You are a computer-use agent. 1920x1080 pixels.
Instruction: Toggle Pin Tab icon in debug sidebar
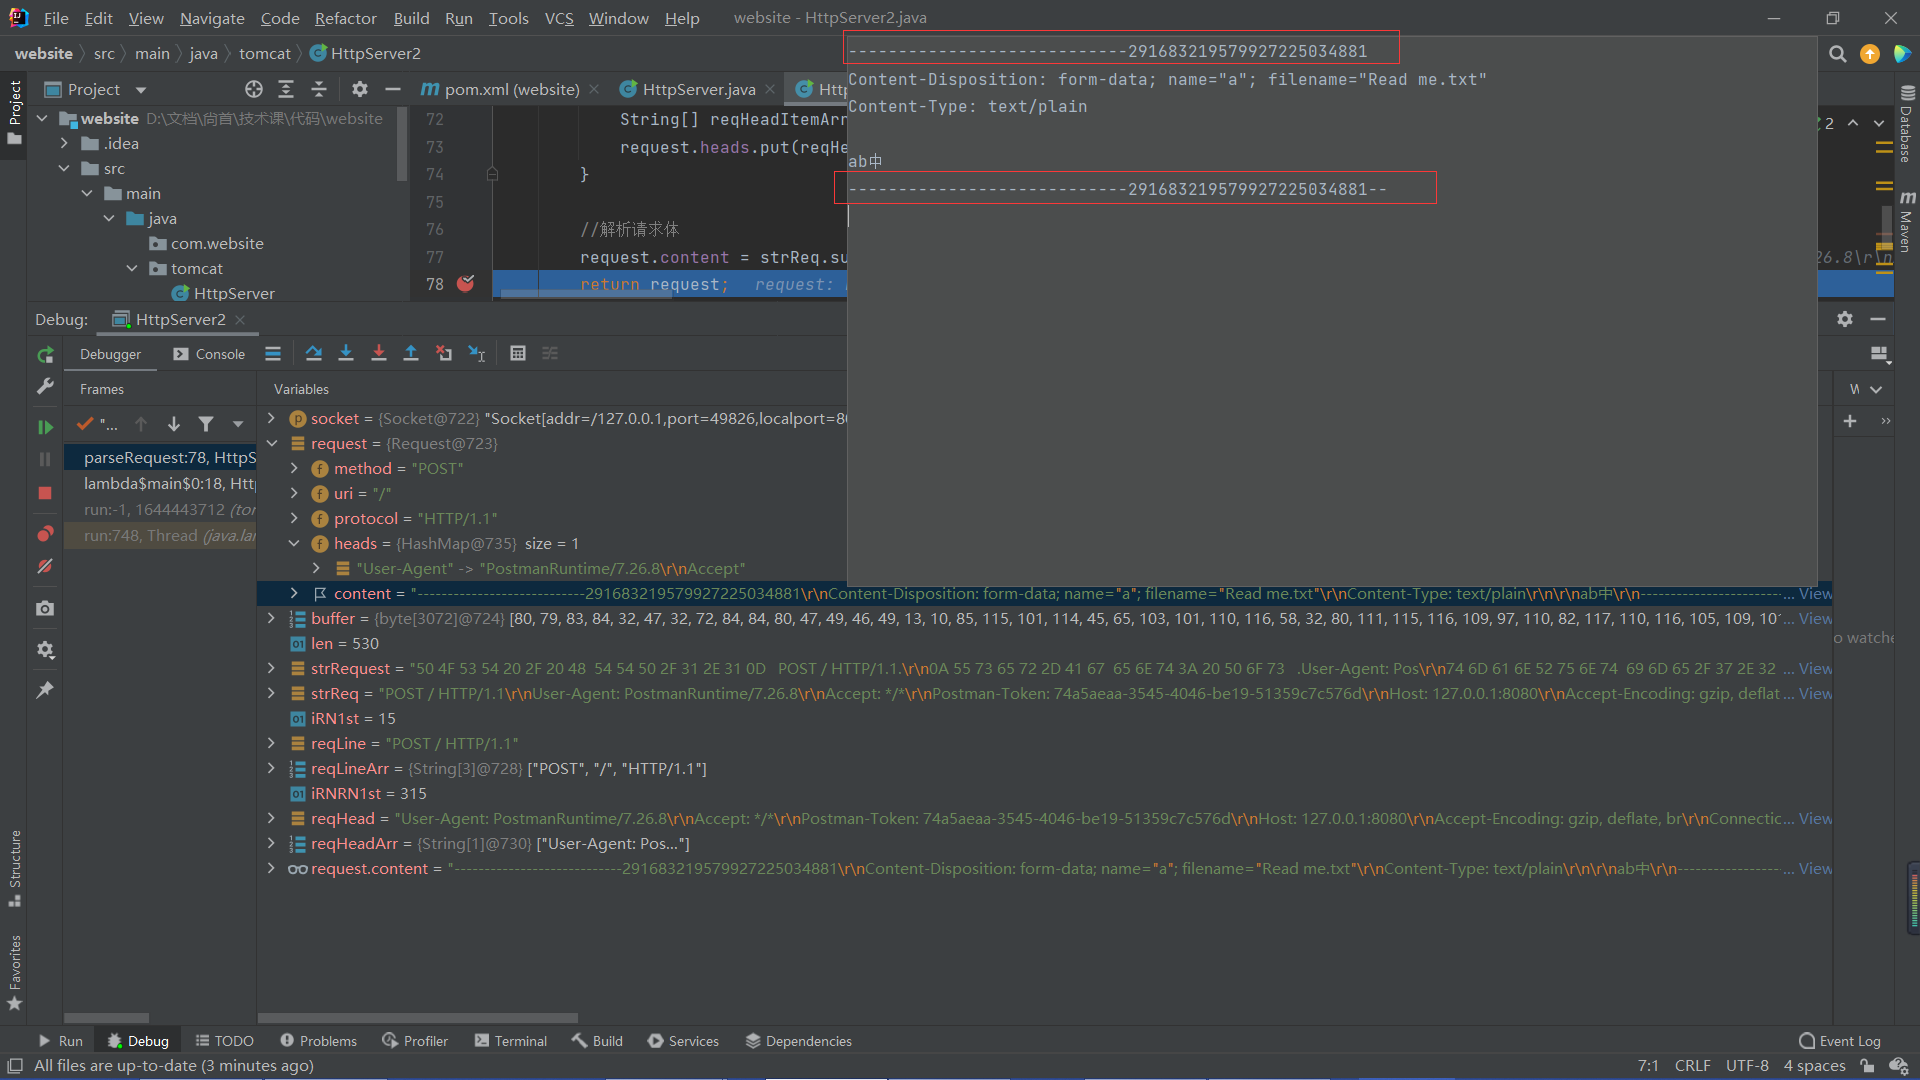(45, 690)
